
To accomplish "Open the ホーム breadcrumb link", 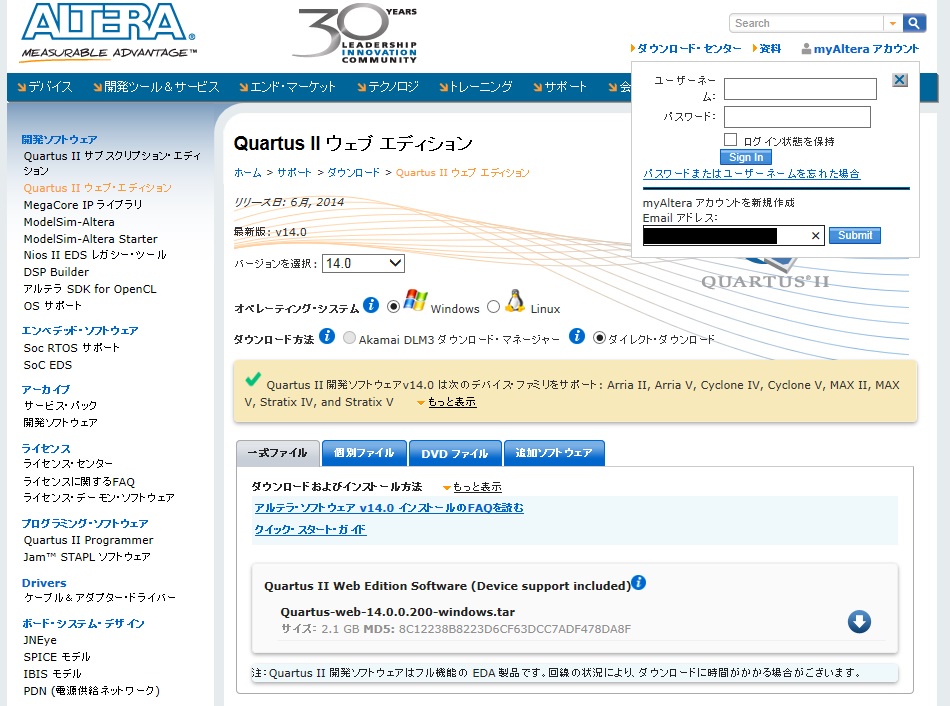I will (x=248, y=173).
